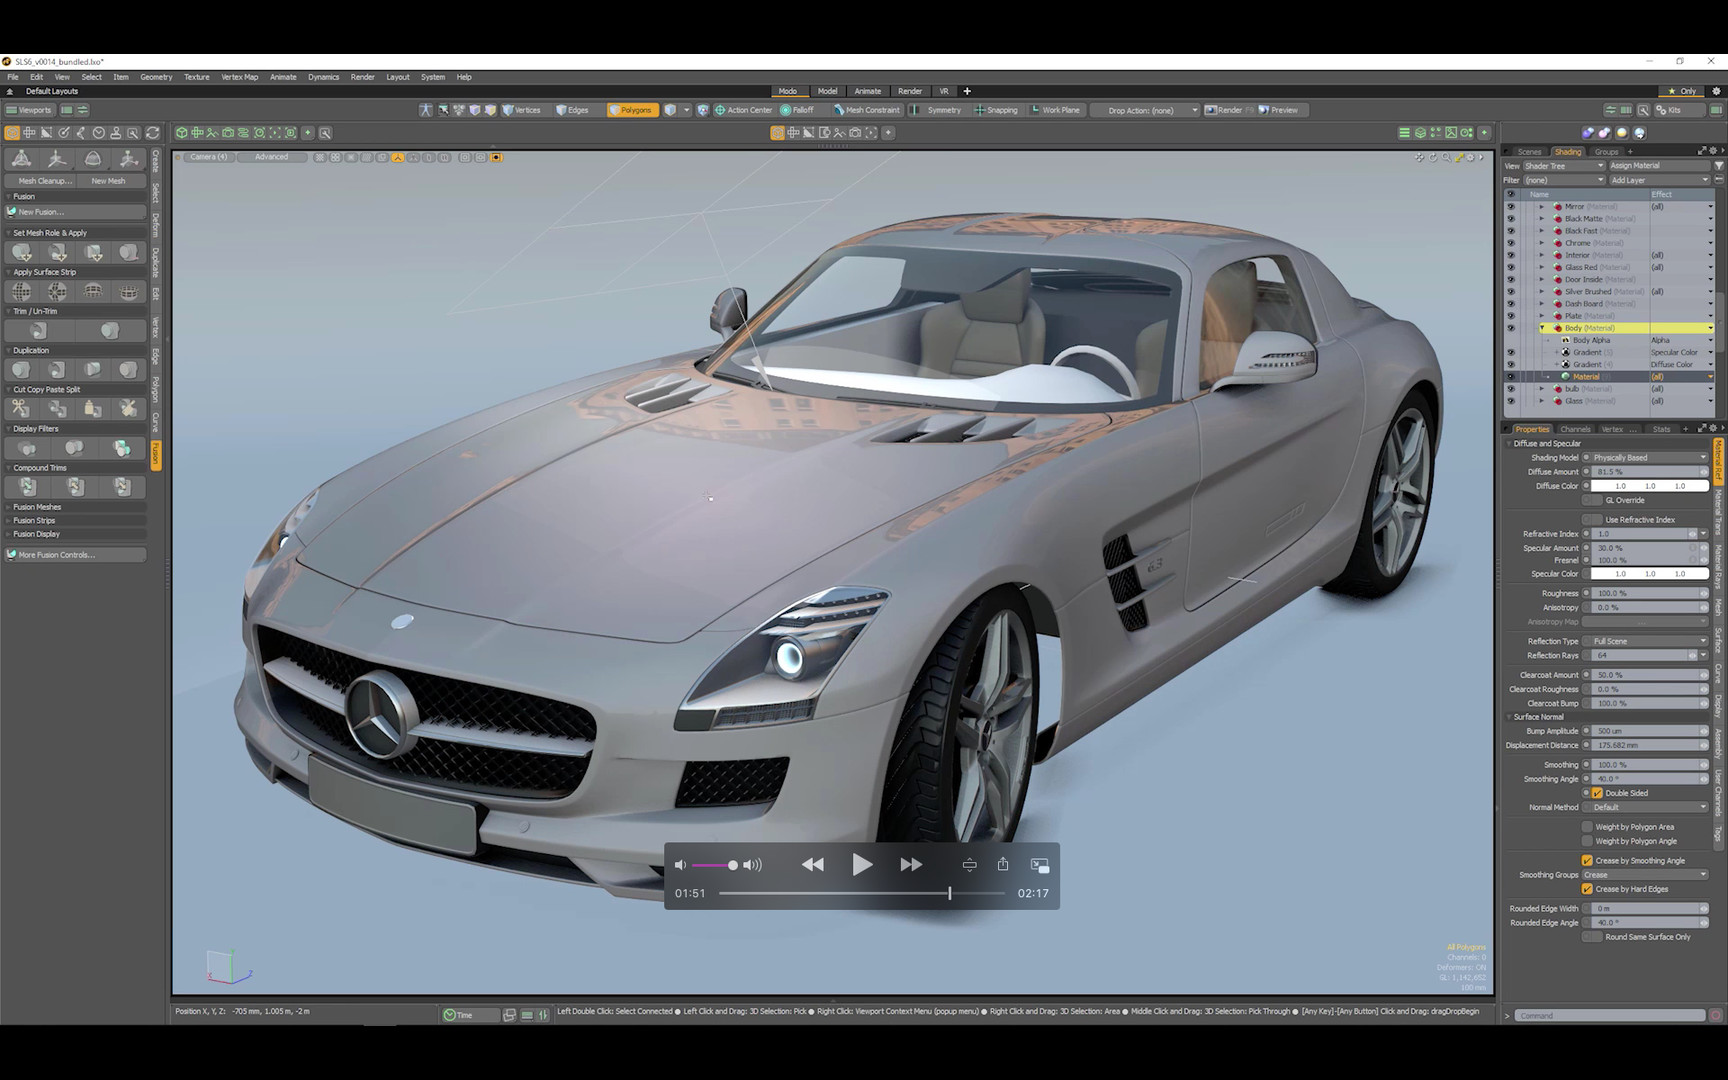This screenshot has height=1080, width=1728.
Task: Open the Shading Model dropdown
Action: pos(1649,458)
